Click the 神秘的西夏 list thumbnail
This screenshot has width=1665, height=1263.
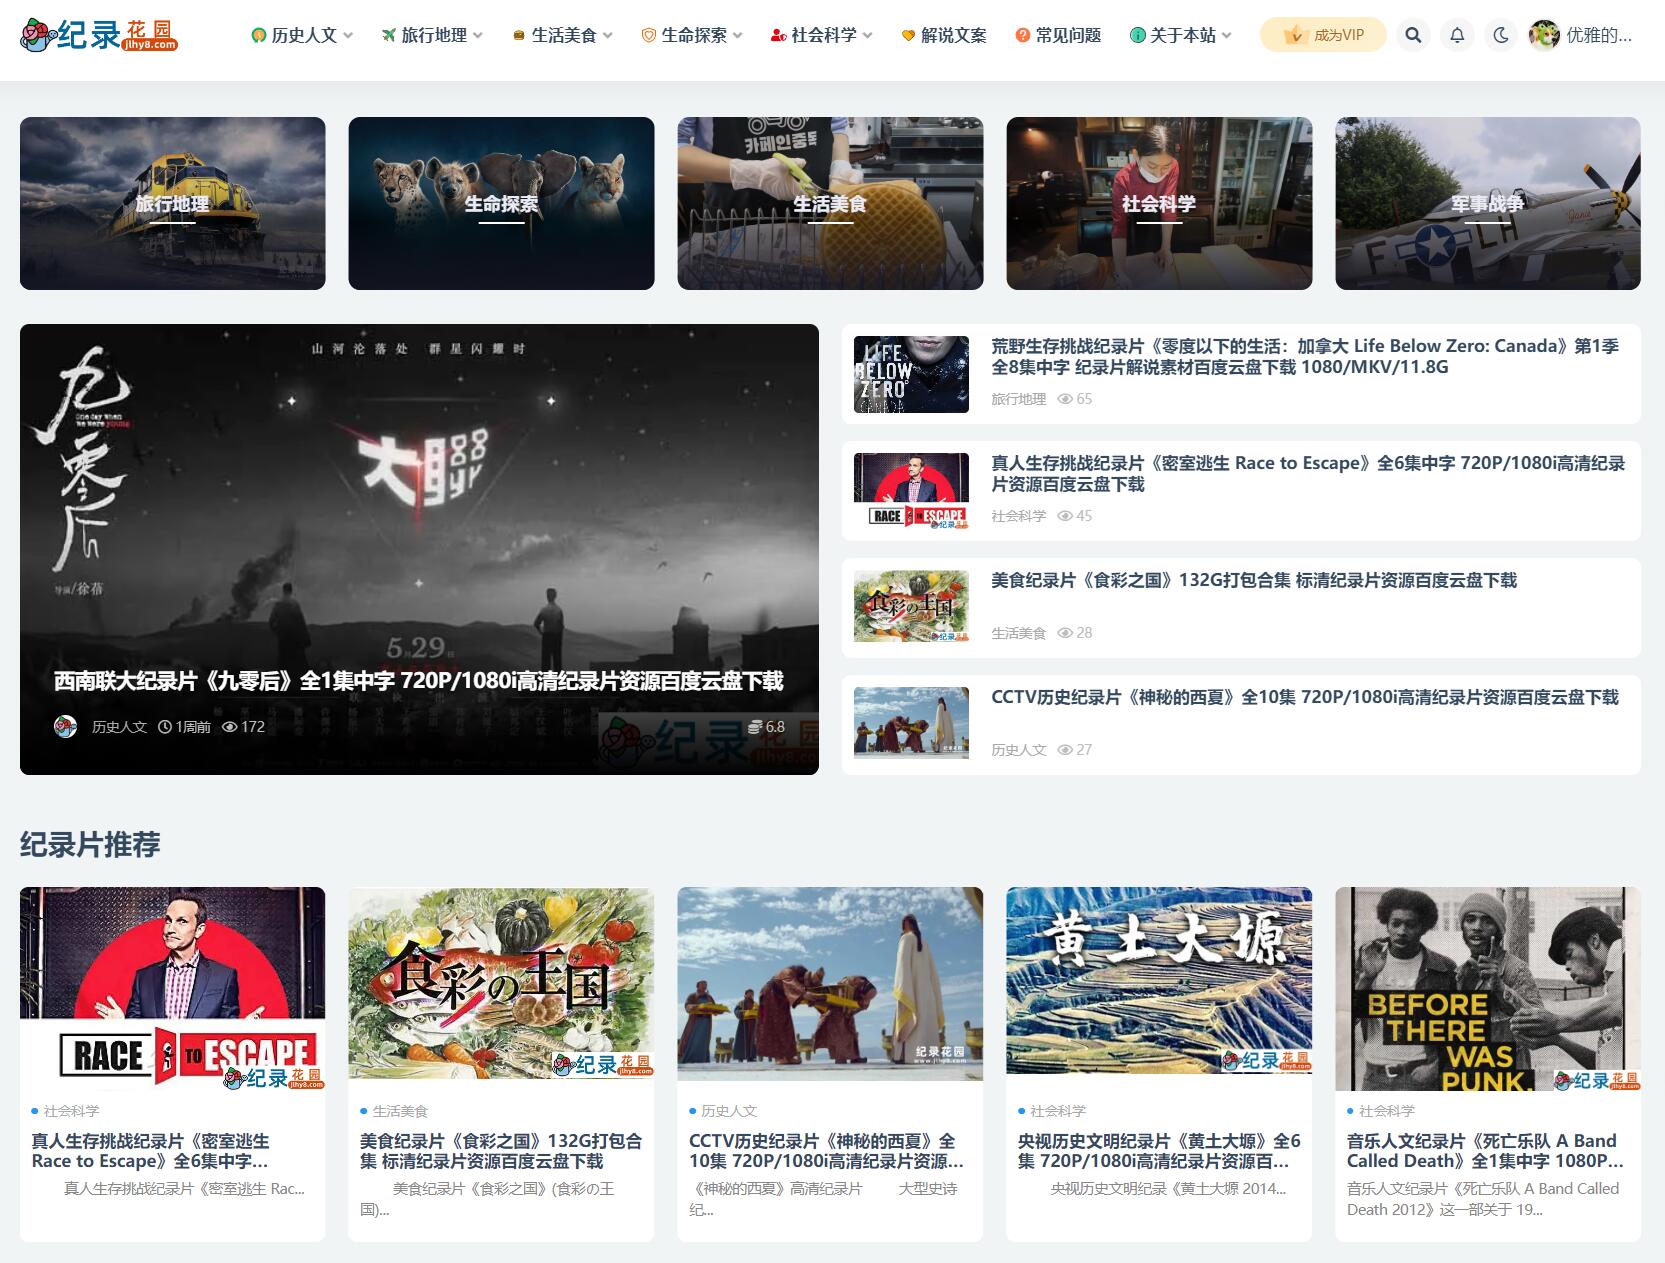pyautogui.click(x=911, y=725)
